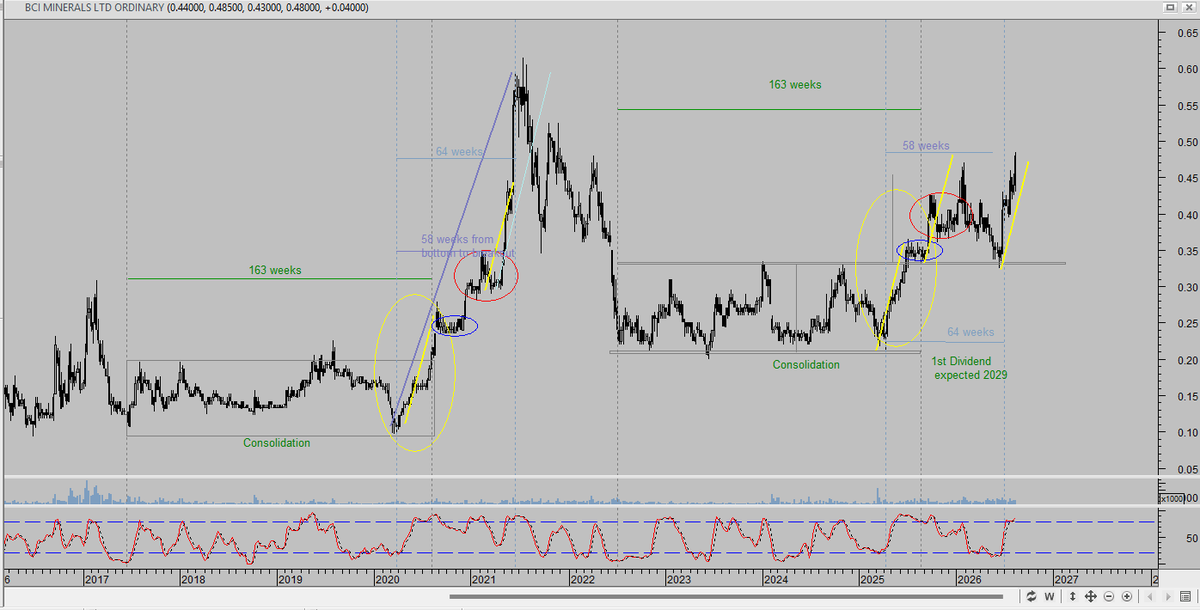Select the pan four-way arrow tool
The image size is (1200, 610).
pos(1091,596)
